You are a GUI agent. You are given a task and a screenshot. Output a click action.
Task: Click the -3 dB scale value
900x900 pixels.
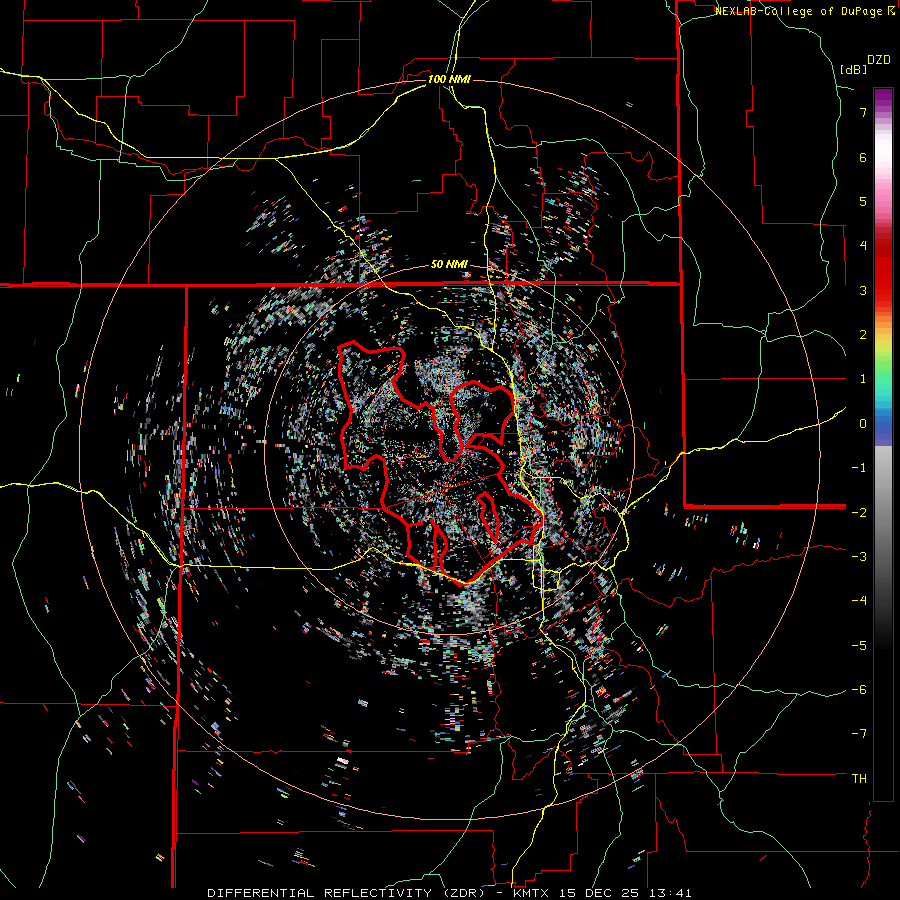coord(859,557)
